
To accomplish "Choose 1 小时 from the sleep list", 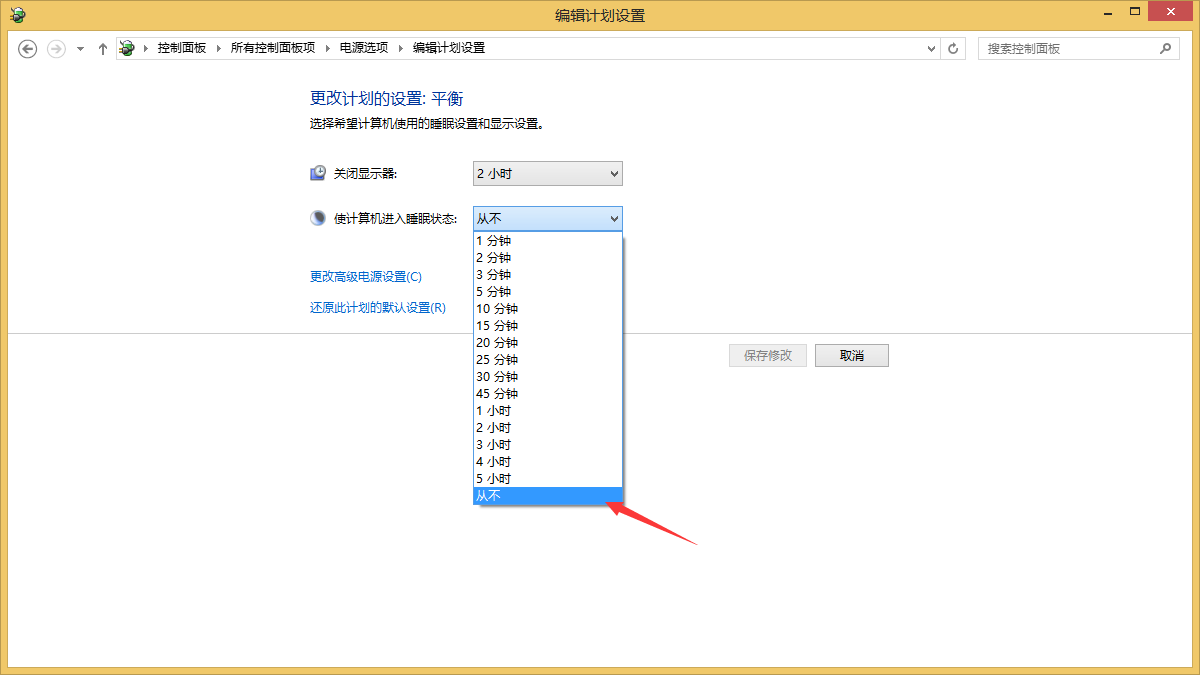I will [x=547, y=411].
